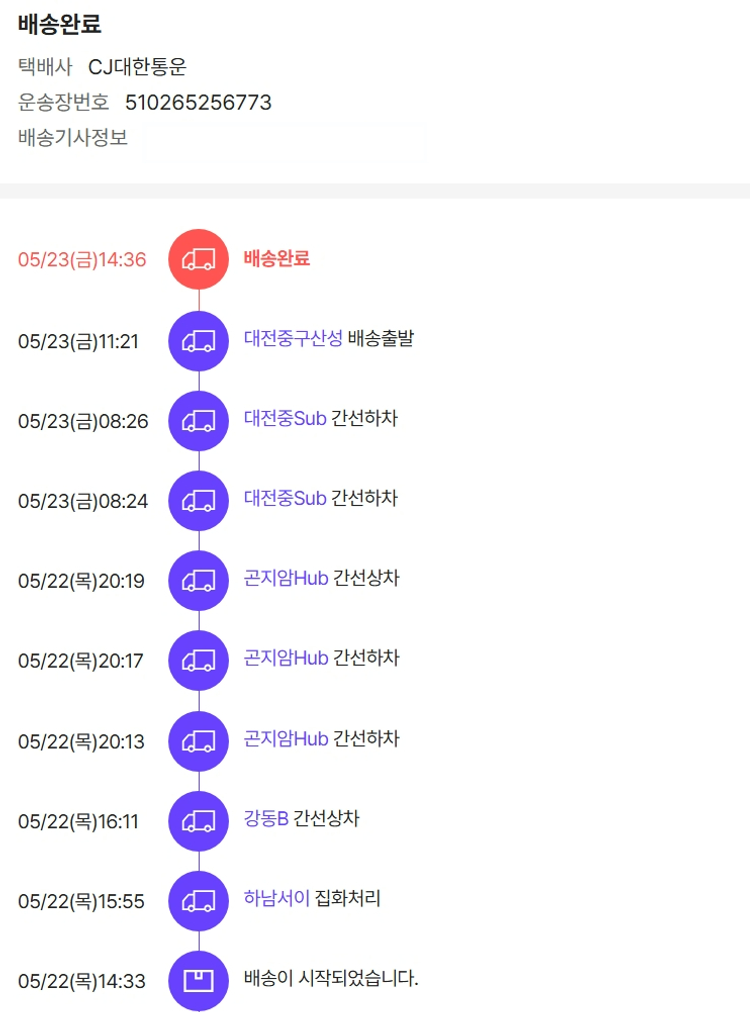Click the red 배송완료 status text

pyautogui.click(x=277, y=258)
